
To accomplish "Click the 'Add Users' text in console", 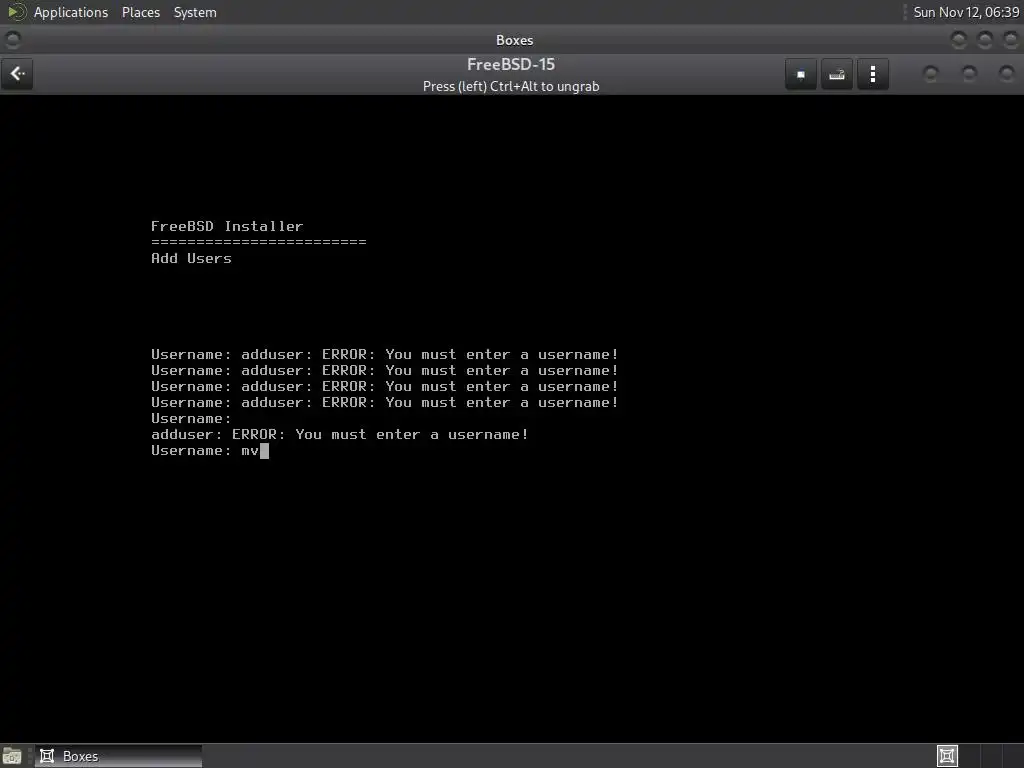I will pos(191,258).
